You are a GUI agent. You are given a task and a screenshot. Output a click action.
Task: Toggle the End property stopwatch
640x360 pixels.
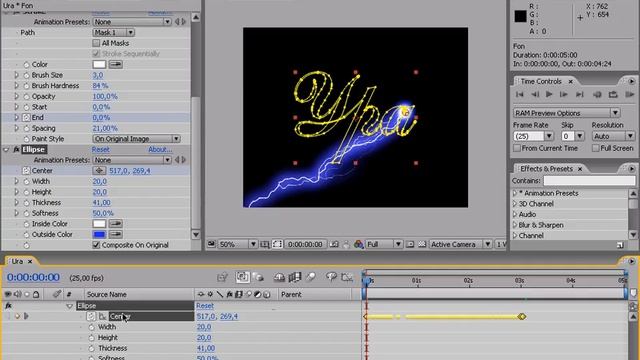(27, 118)
